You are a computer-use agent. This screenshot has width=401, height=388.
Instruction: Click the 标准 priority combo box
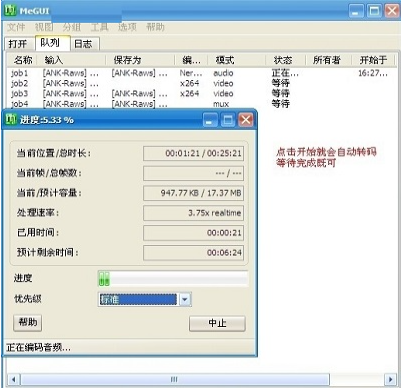point(145,299)
